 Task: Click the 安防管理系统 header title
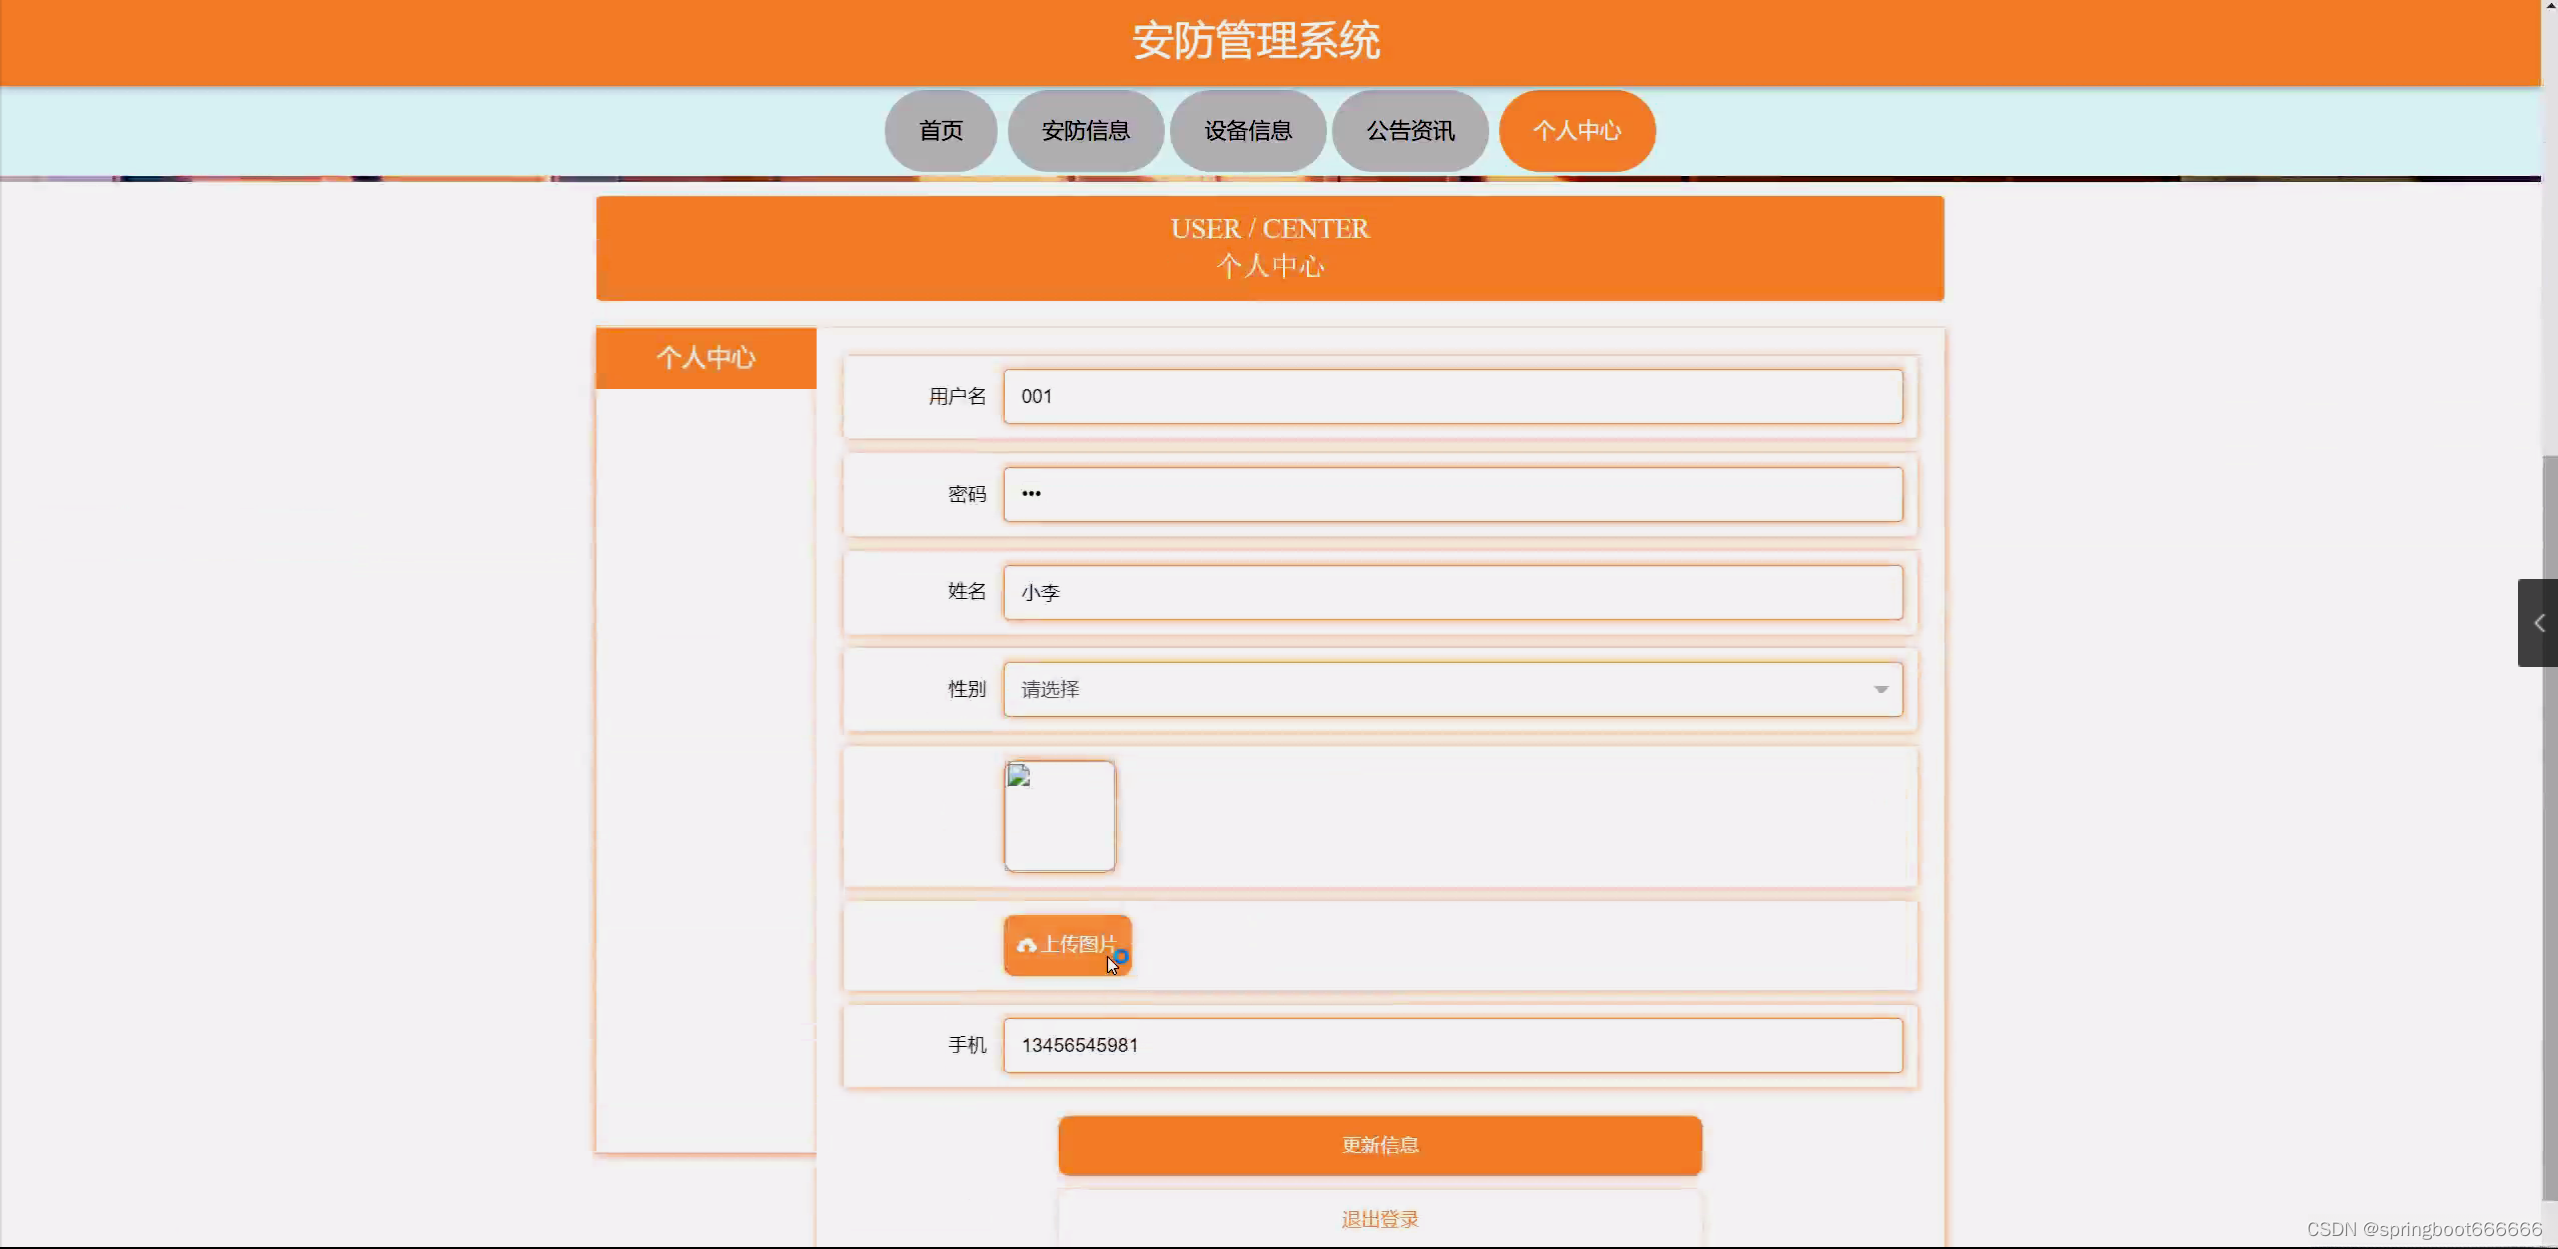(x=1255, y=41)
